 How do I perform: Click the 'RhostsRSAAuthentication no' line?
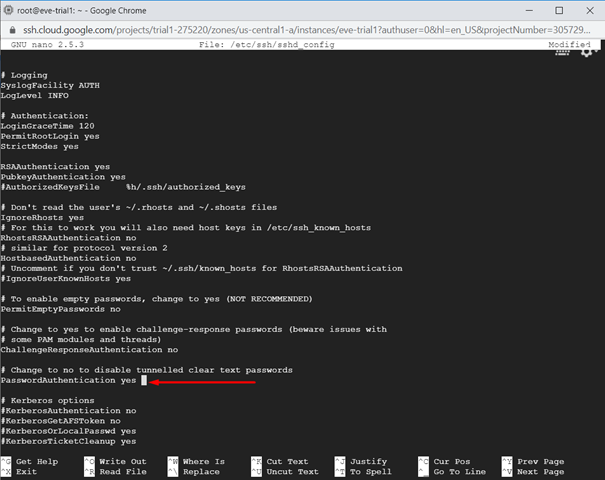click(x=68, y=238)
